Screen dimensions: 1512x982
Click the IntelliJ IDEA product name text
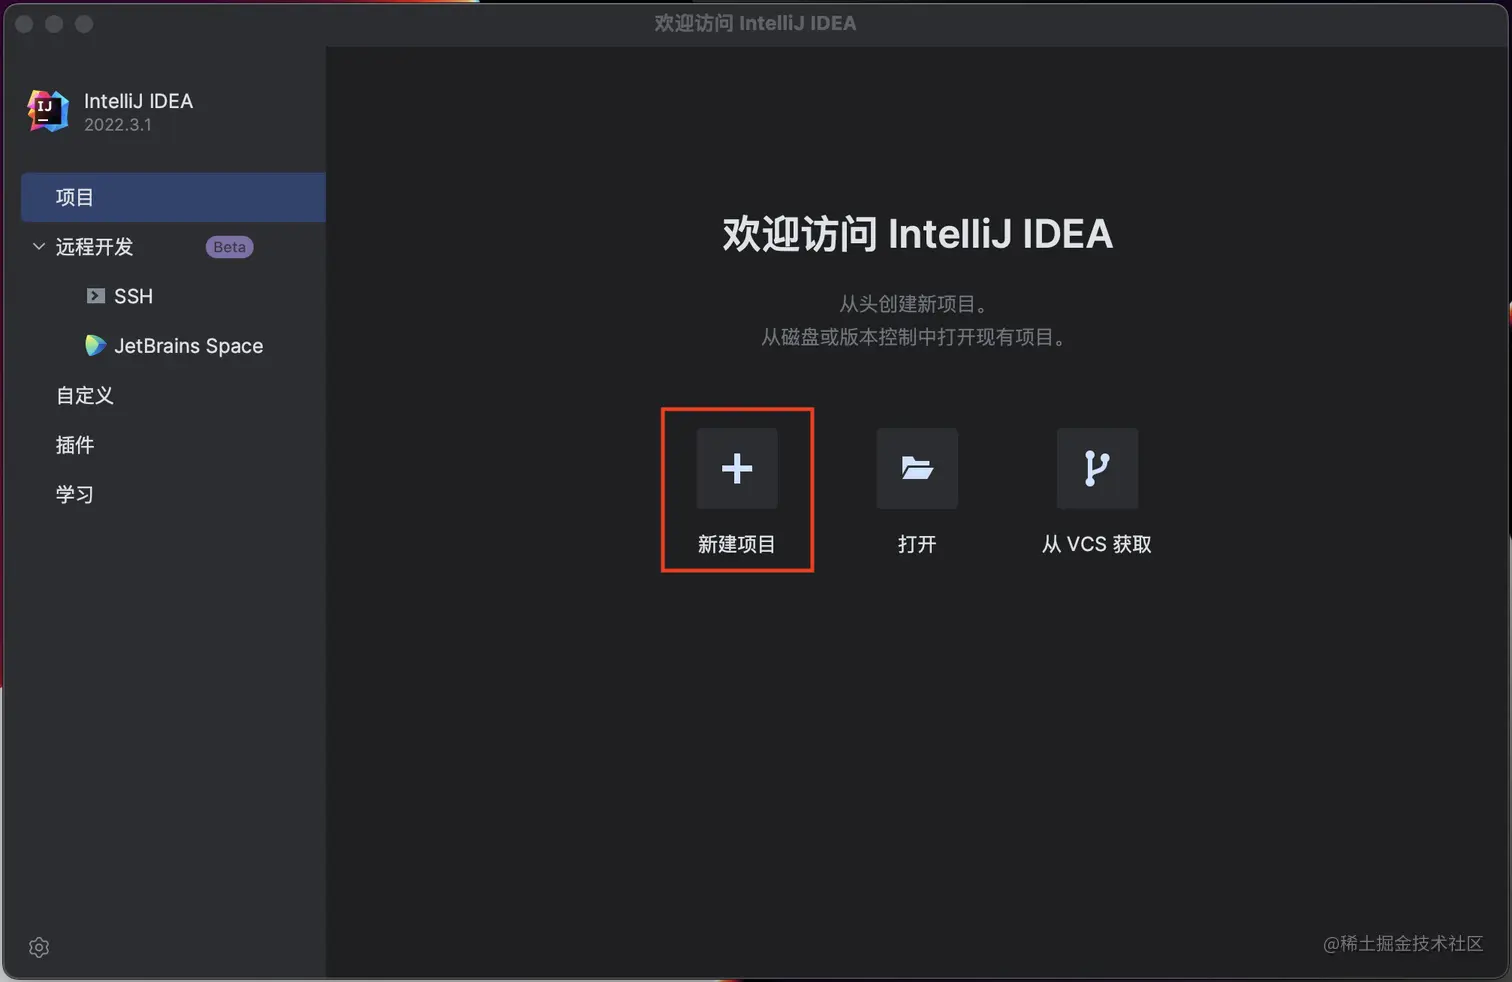[x=138, y=101]
